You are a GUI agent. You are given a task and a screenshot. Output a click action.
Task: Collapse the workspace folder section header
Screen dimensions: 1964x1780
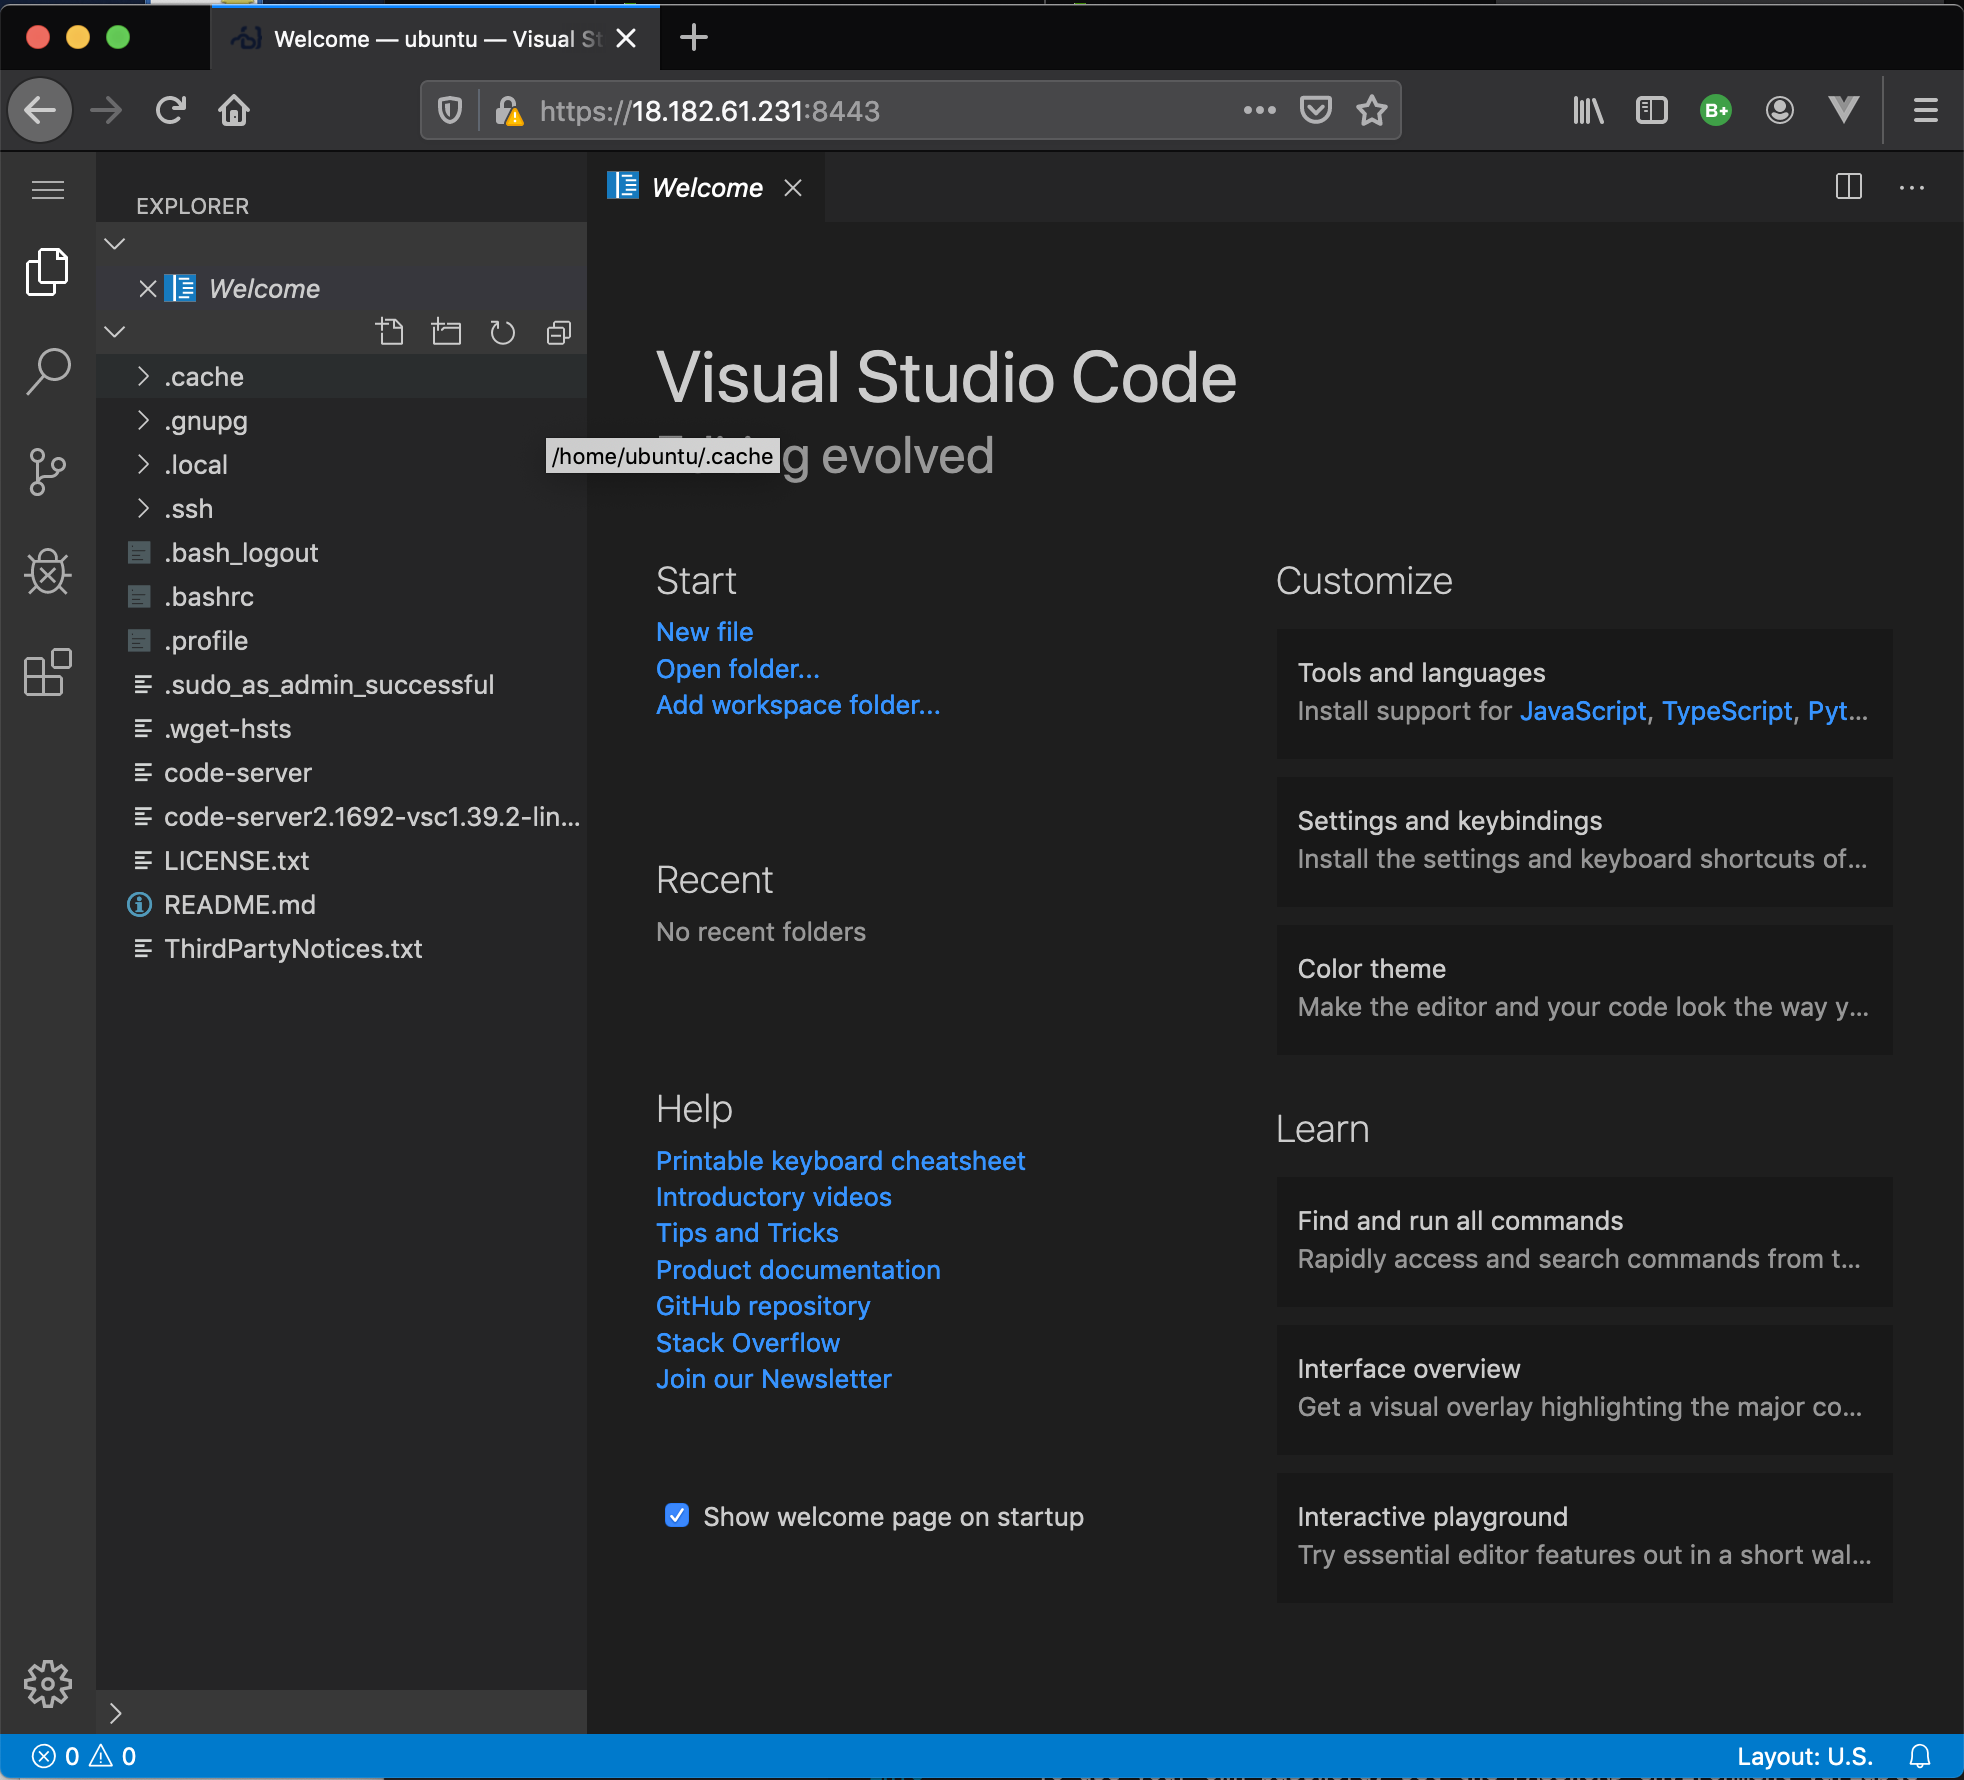point(115,332)
